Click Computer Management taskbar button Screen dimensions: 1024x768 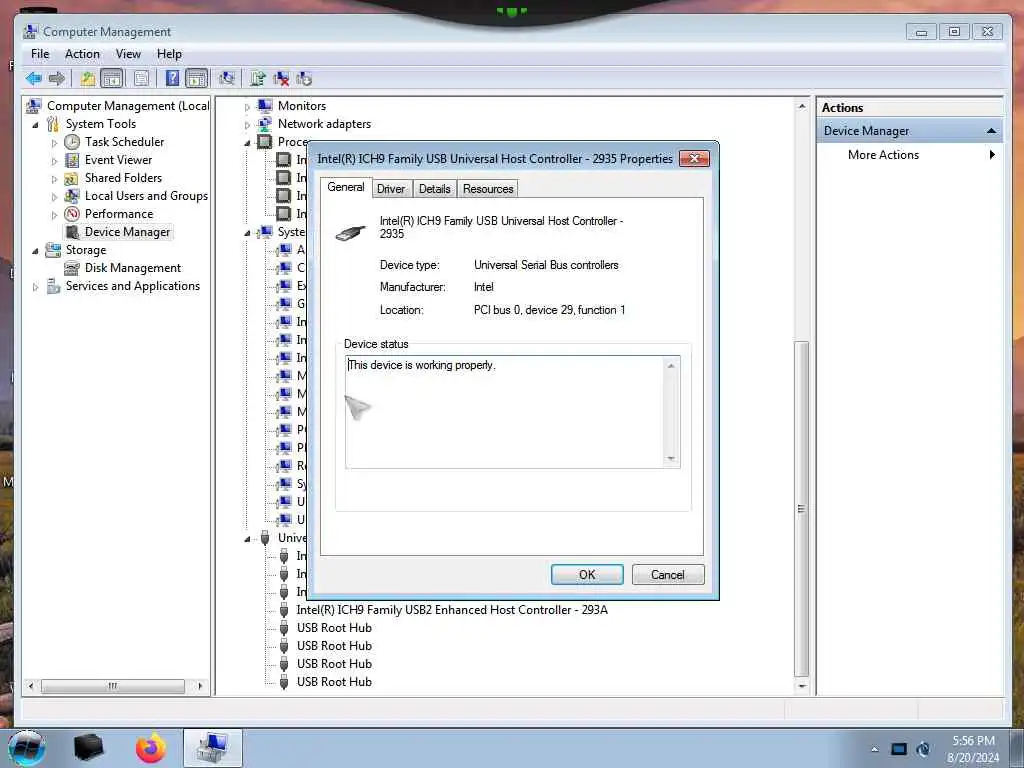click(x=213, y=748)
